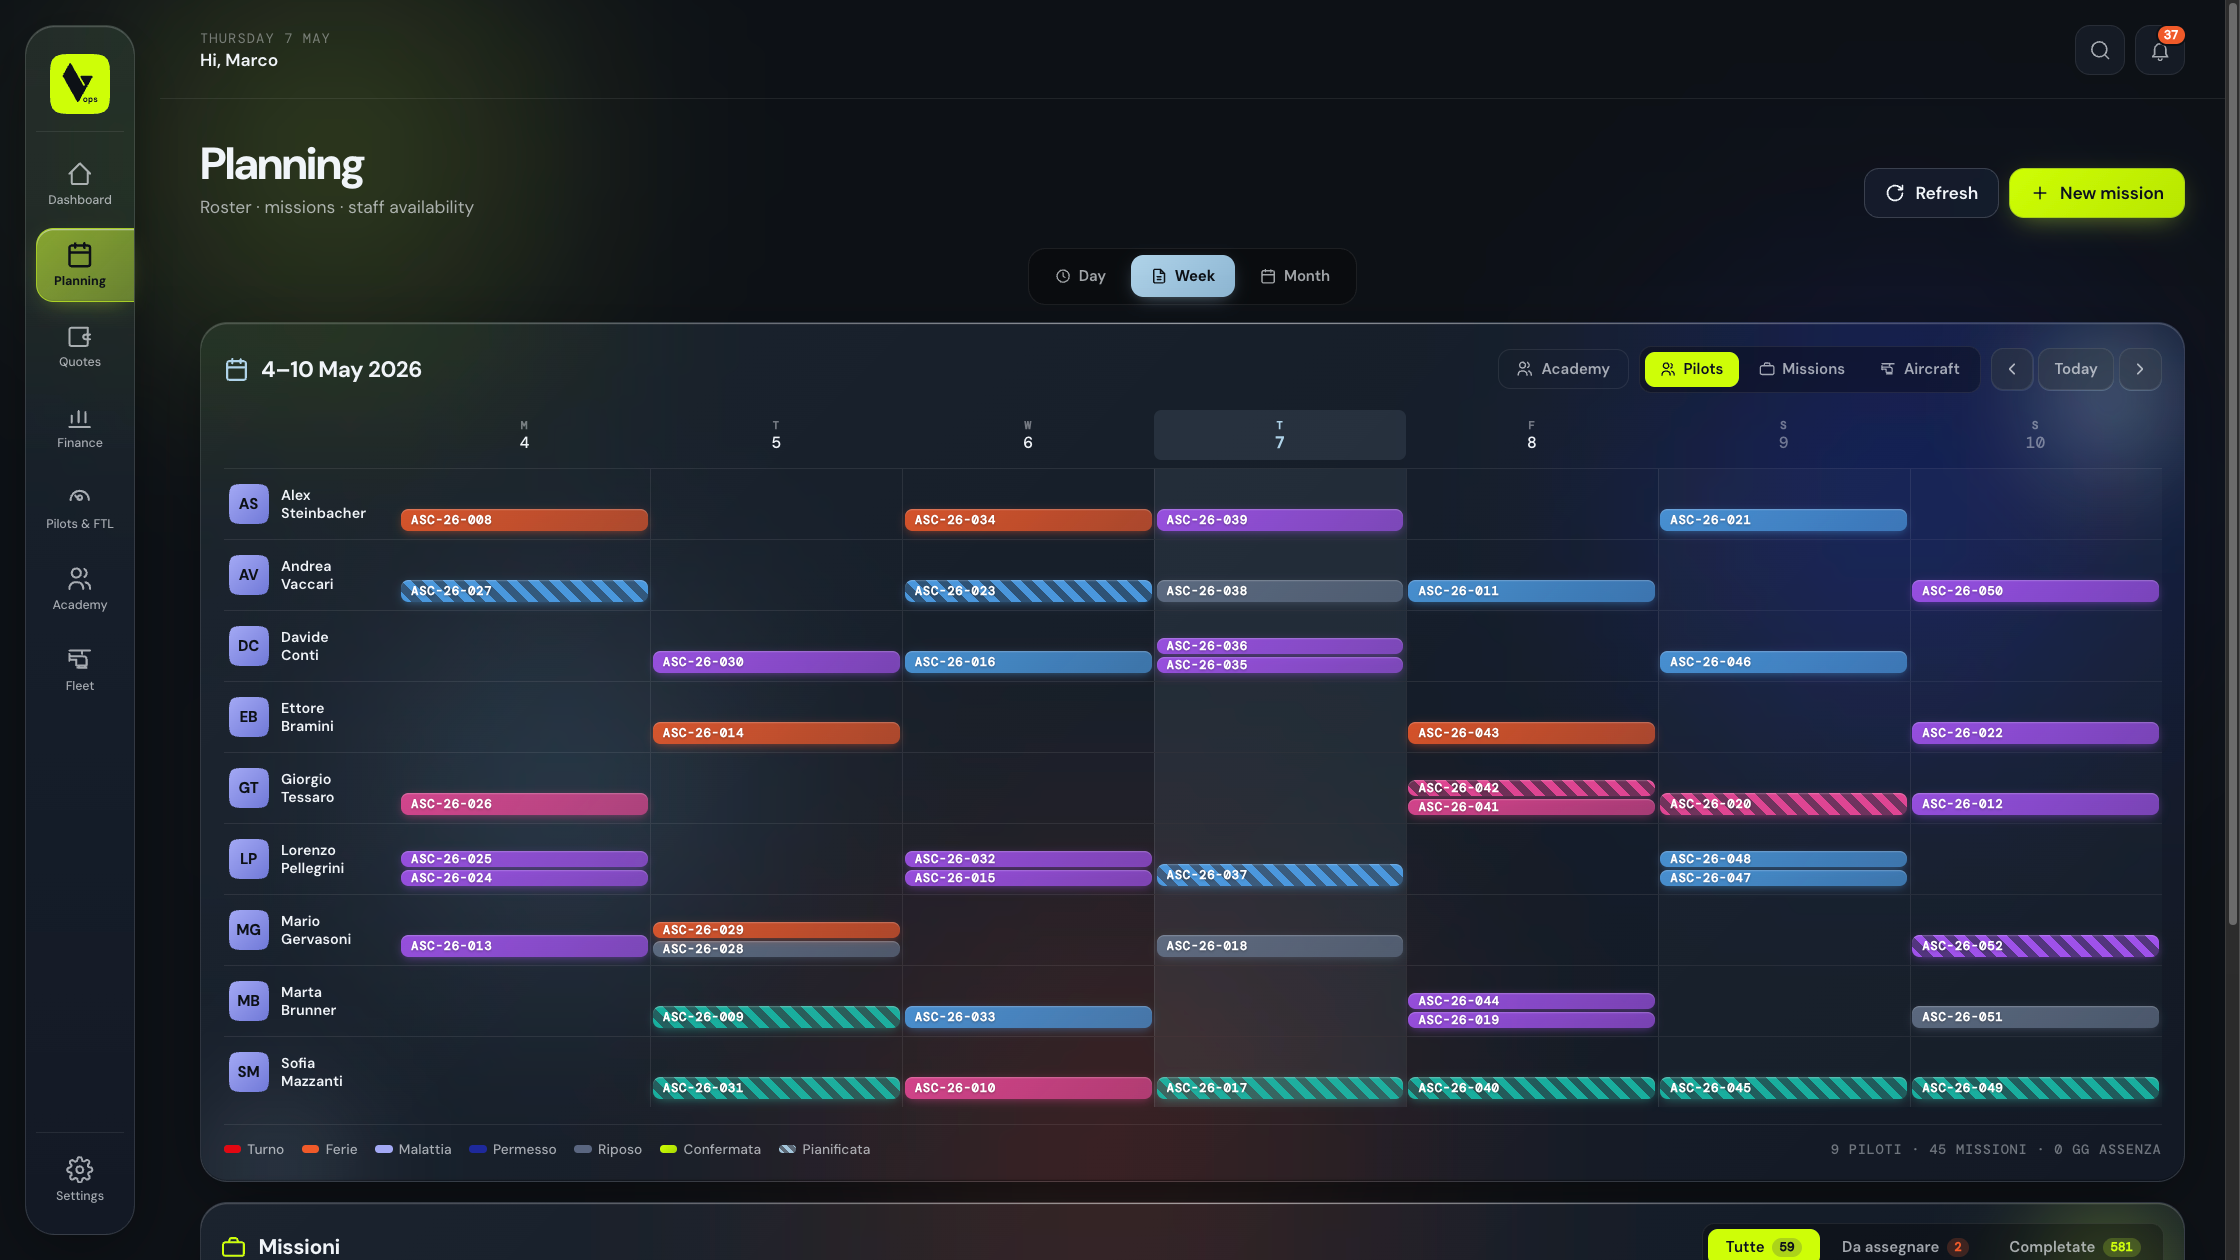Open mission ASC-26-027
Image resolution: width=2240 pixels, height=1260 pixels.
(524, 591)
